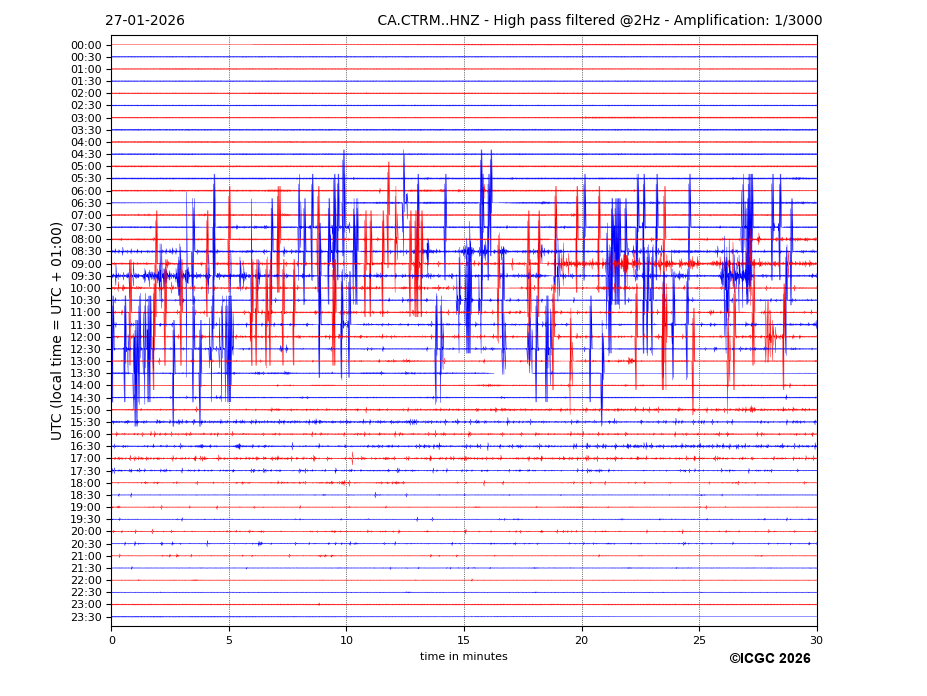Screen dimensions: 927x696
Task: Click the 'time in minutes' axis label
Action: click(463, 657)
